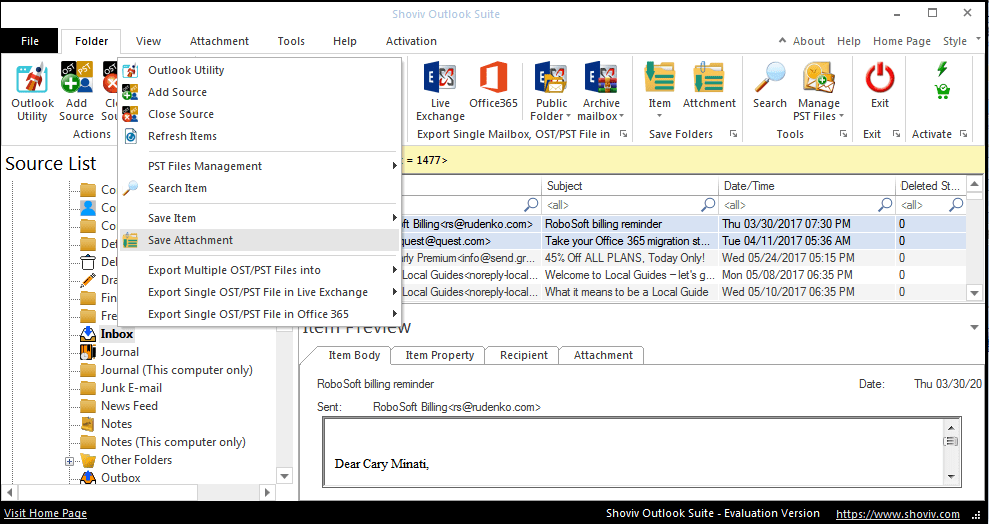The height and width of the screenshot is (524, 989).
Task: Click the Public Folder ribbon icon
Action: (x=552, y=78)
